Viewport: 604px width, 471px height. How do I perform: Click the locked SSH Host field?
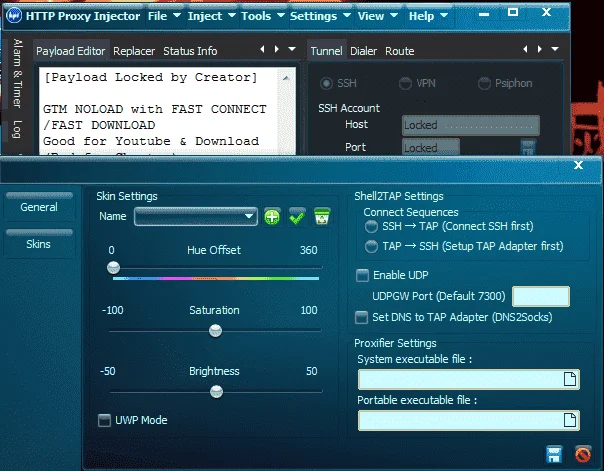click(471, 125)
